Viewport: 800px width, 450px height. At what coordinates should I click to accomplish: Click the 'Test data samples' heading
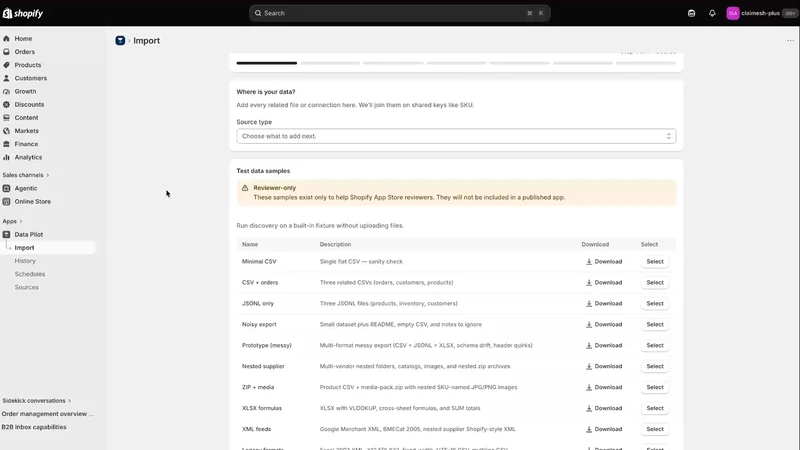point(263,171)
